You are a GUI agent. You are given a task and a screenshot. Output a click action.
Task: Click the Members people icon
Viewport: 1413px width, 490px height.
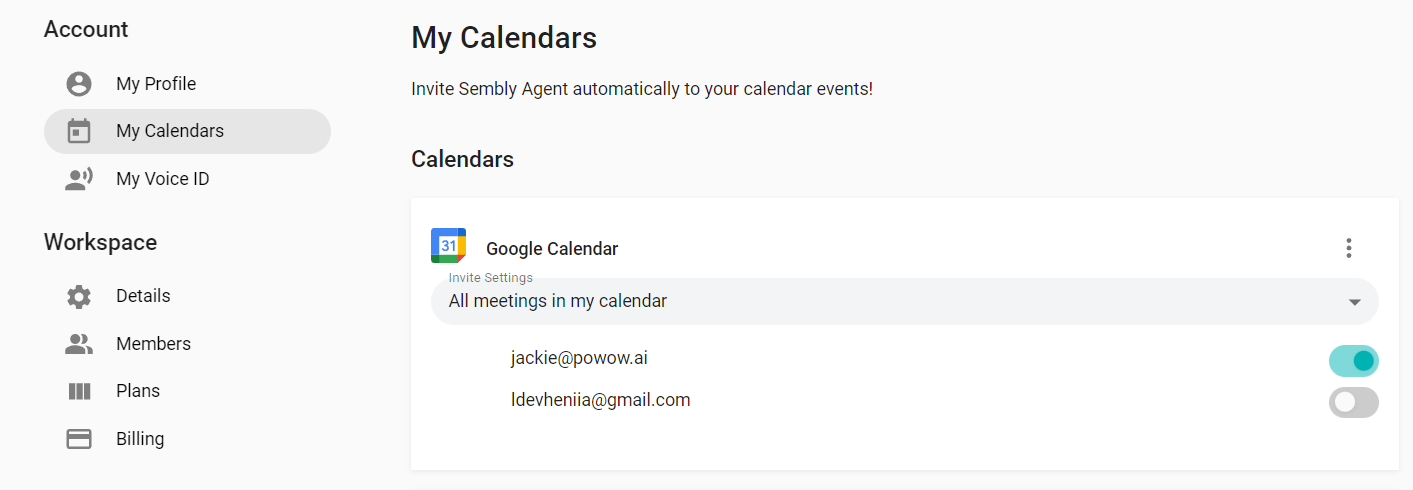[79, 344]
